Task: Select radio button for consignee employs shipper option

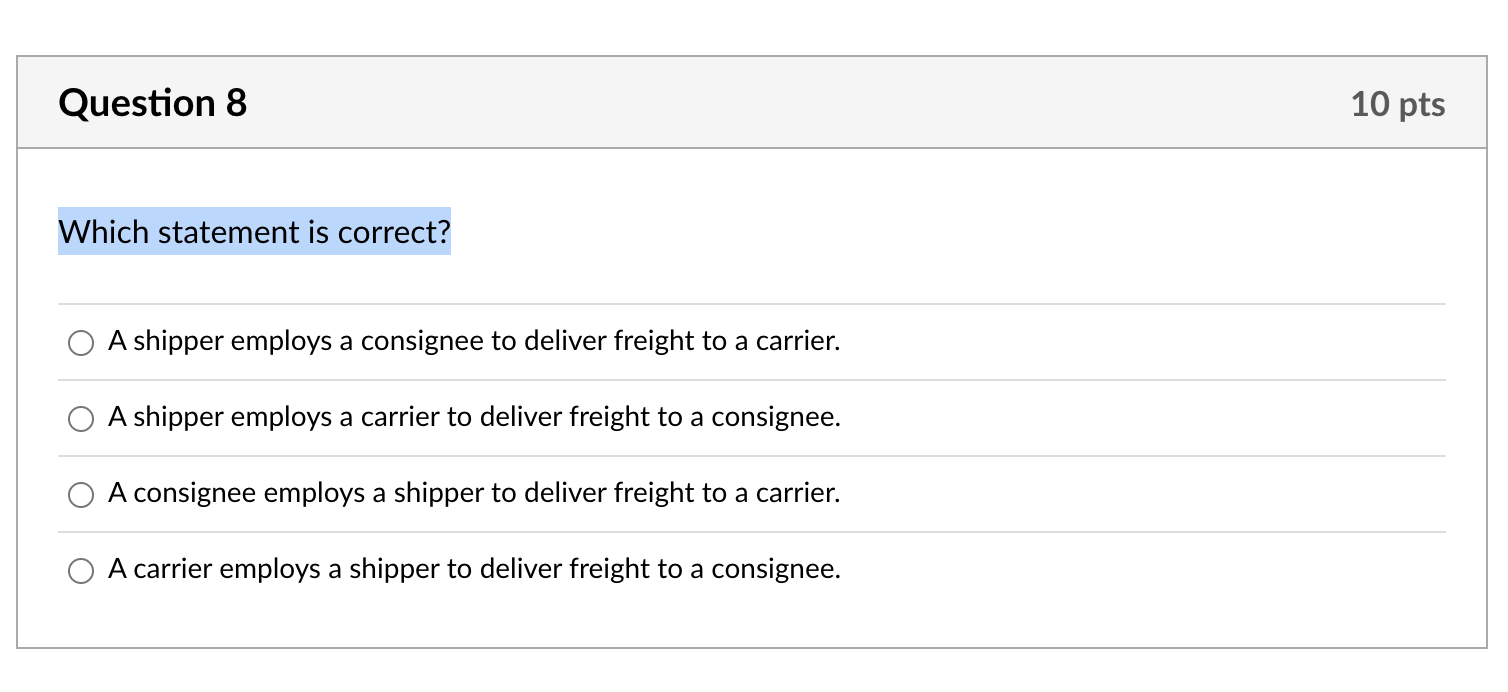Action: [x=81, y=494]
